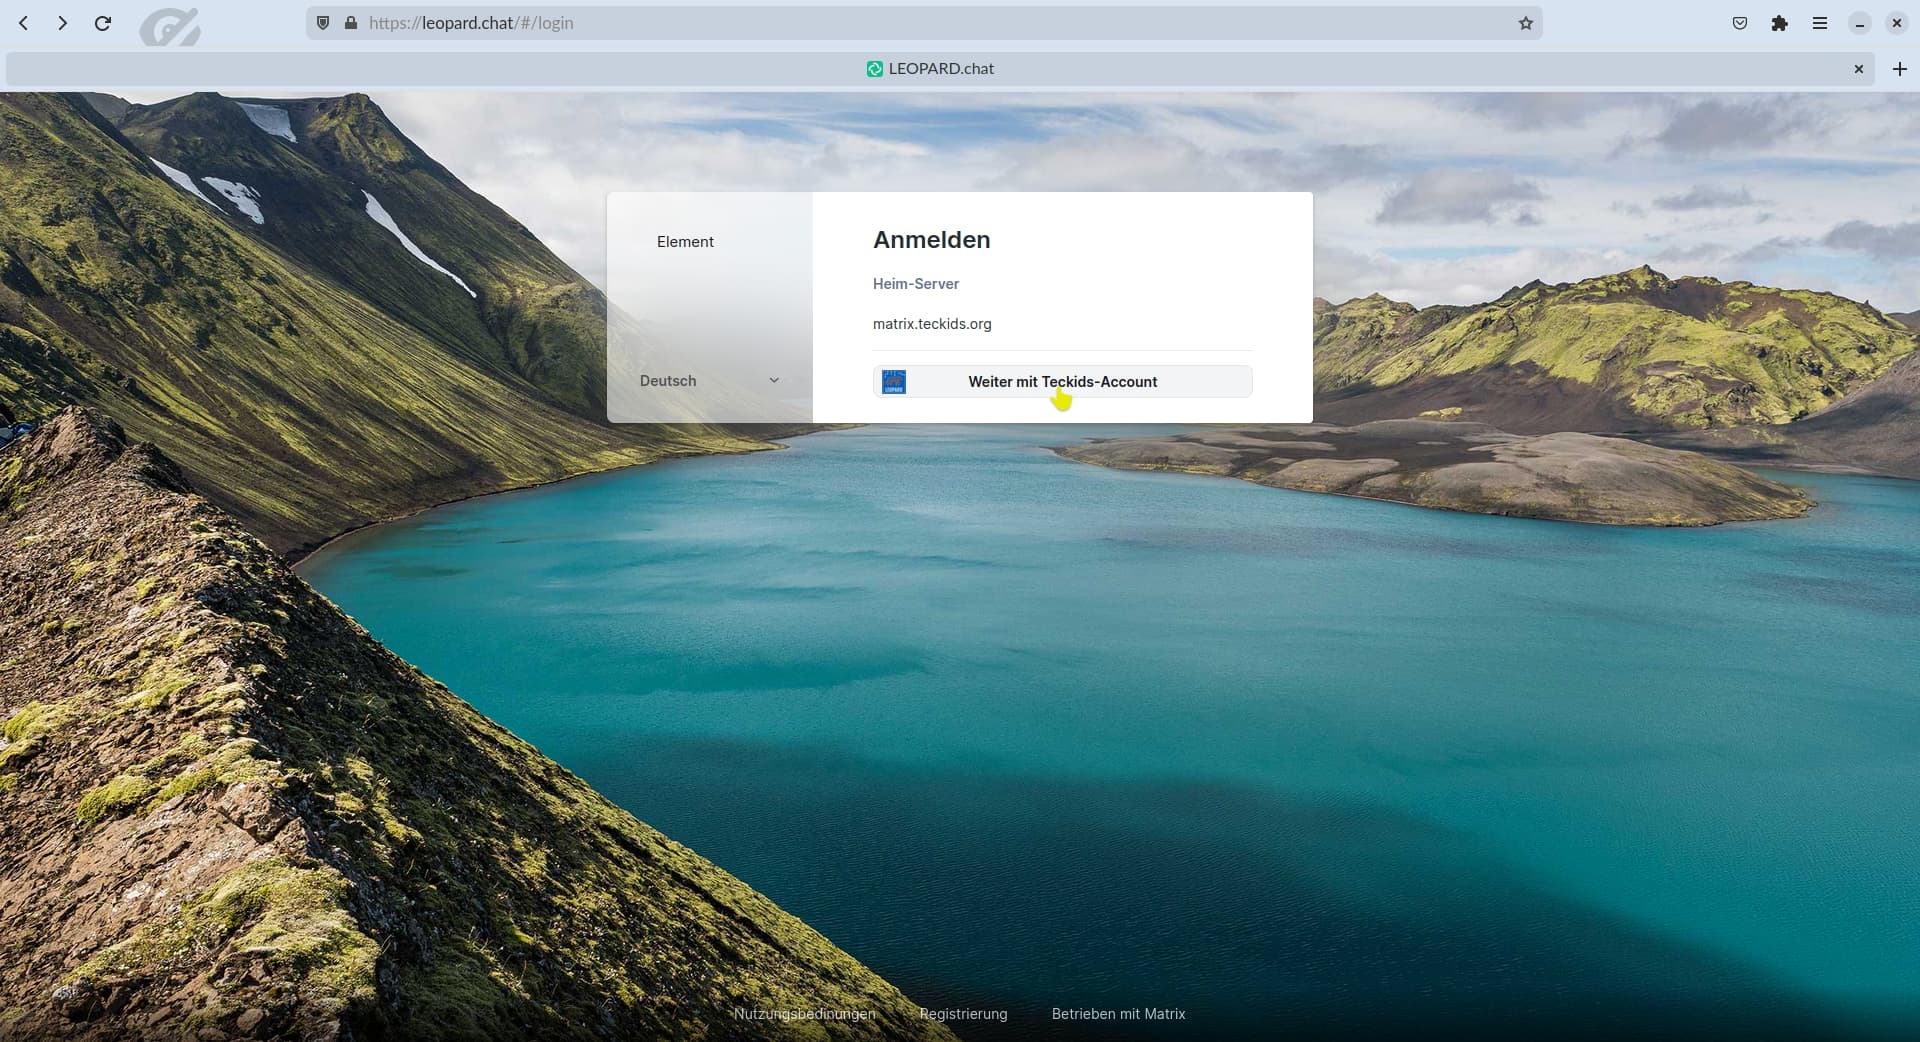Go forward with the browser forward arrow
The height and width of the screenshot is (1042, 1920).
tap(63, 23)
